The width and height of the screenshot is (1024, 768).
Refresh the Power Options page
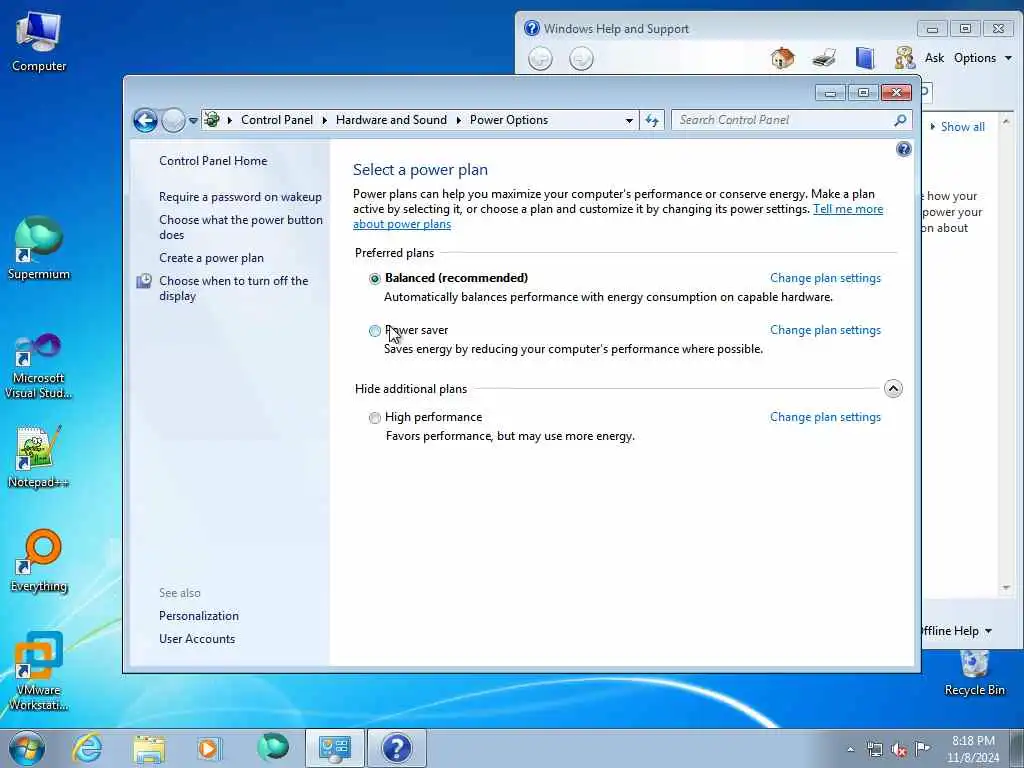pyautogui.click(x=652, y=120)
